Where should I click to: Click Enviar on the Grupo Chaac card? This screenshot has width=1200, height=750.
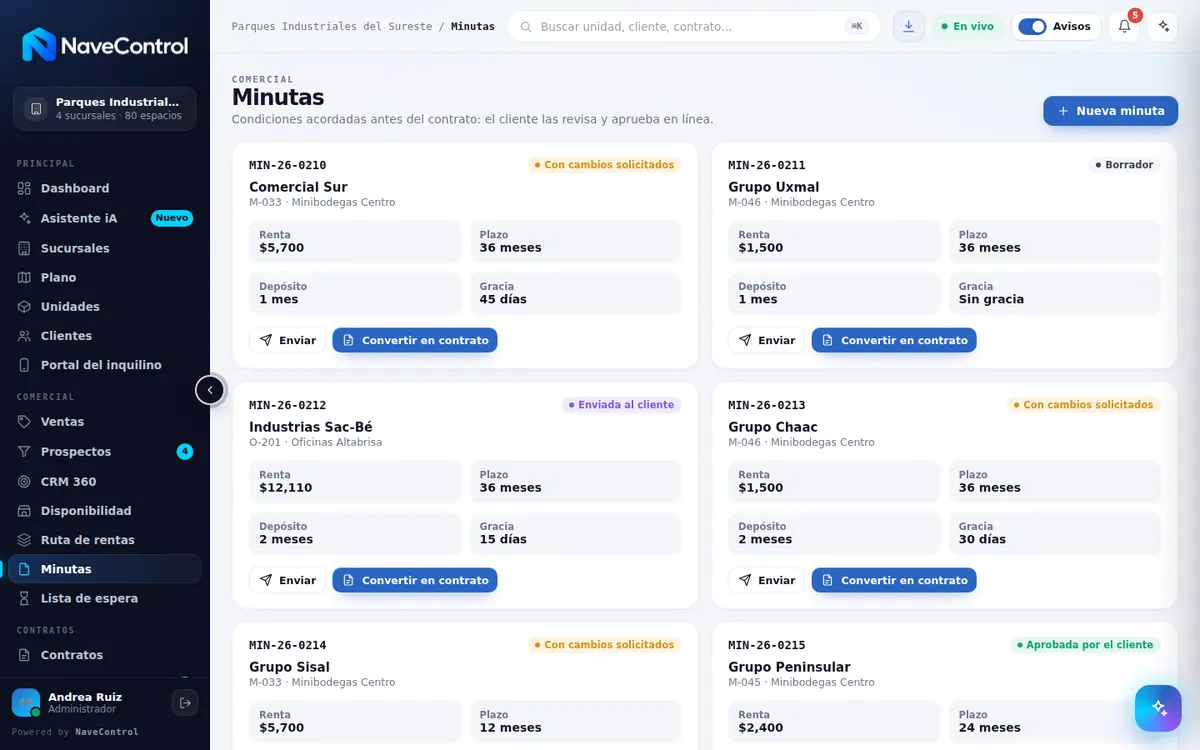click(767, 580)
